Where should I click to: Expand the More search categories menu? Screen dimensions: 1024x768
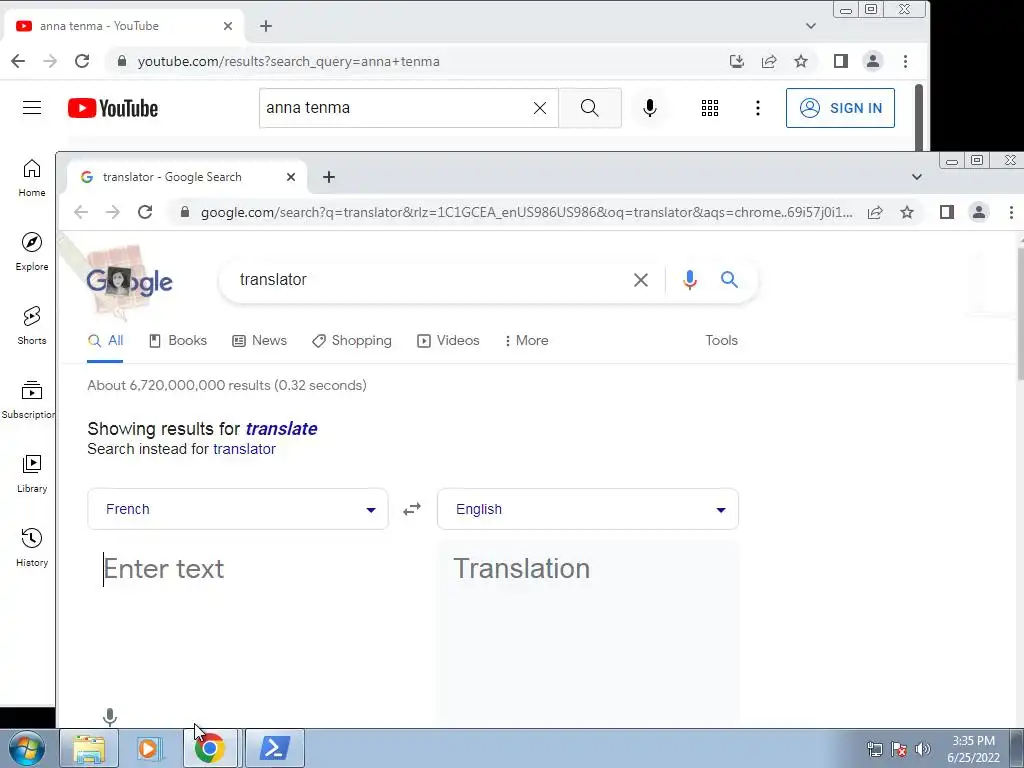point(526,341)
